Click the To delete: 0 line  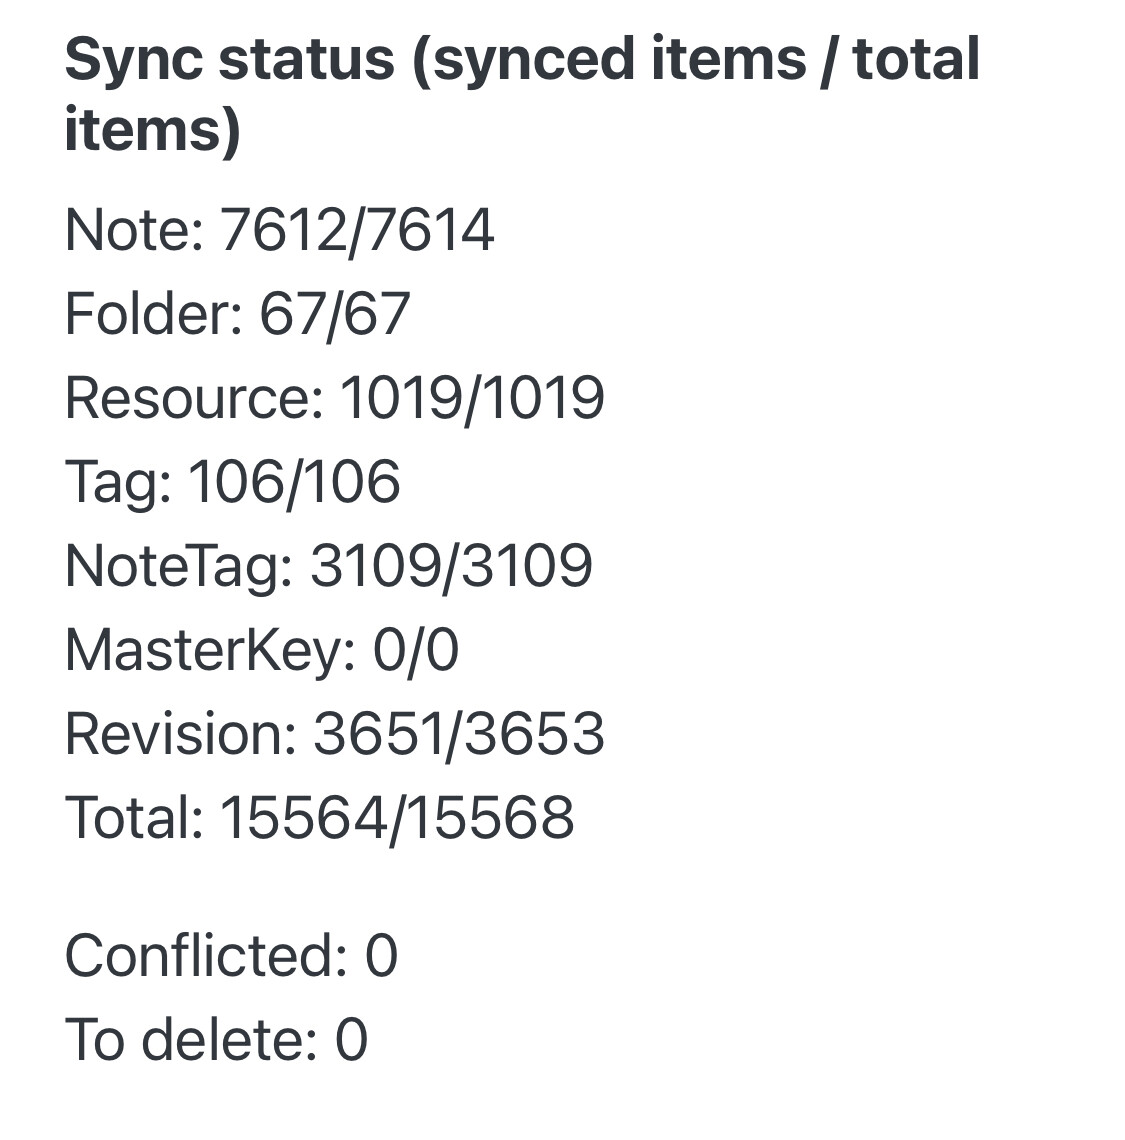pos(216,1040)
